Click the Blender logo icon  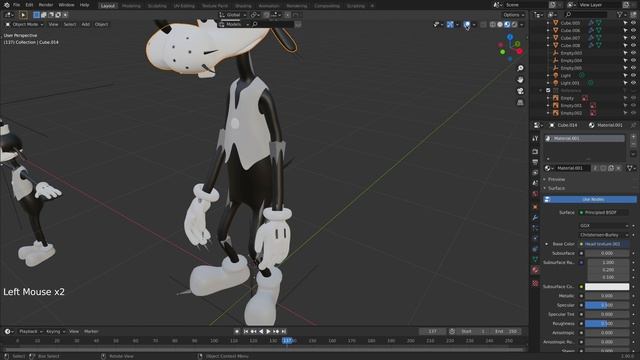point(7,5)
